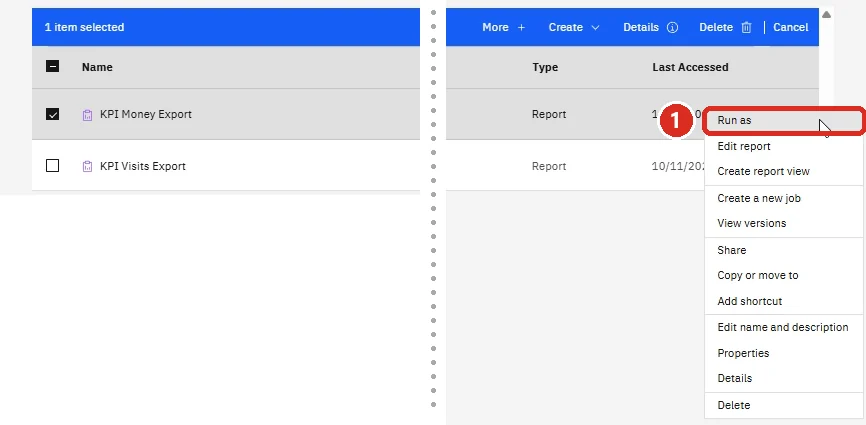The width and height of the screenshot is (866, 425).
Task: Click the plus icon next to More
Action: click(x=521, y=28)
